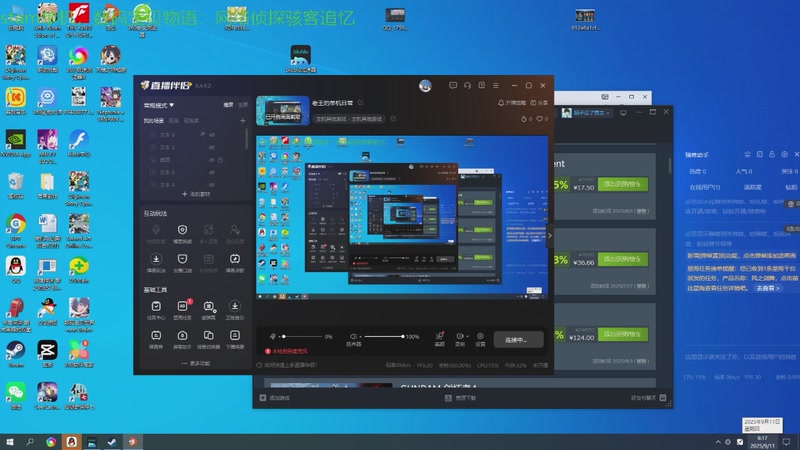Open the 常规模式 mode dropdown

(x=159, y=105)
